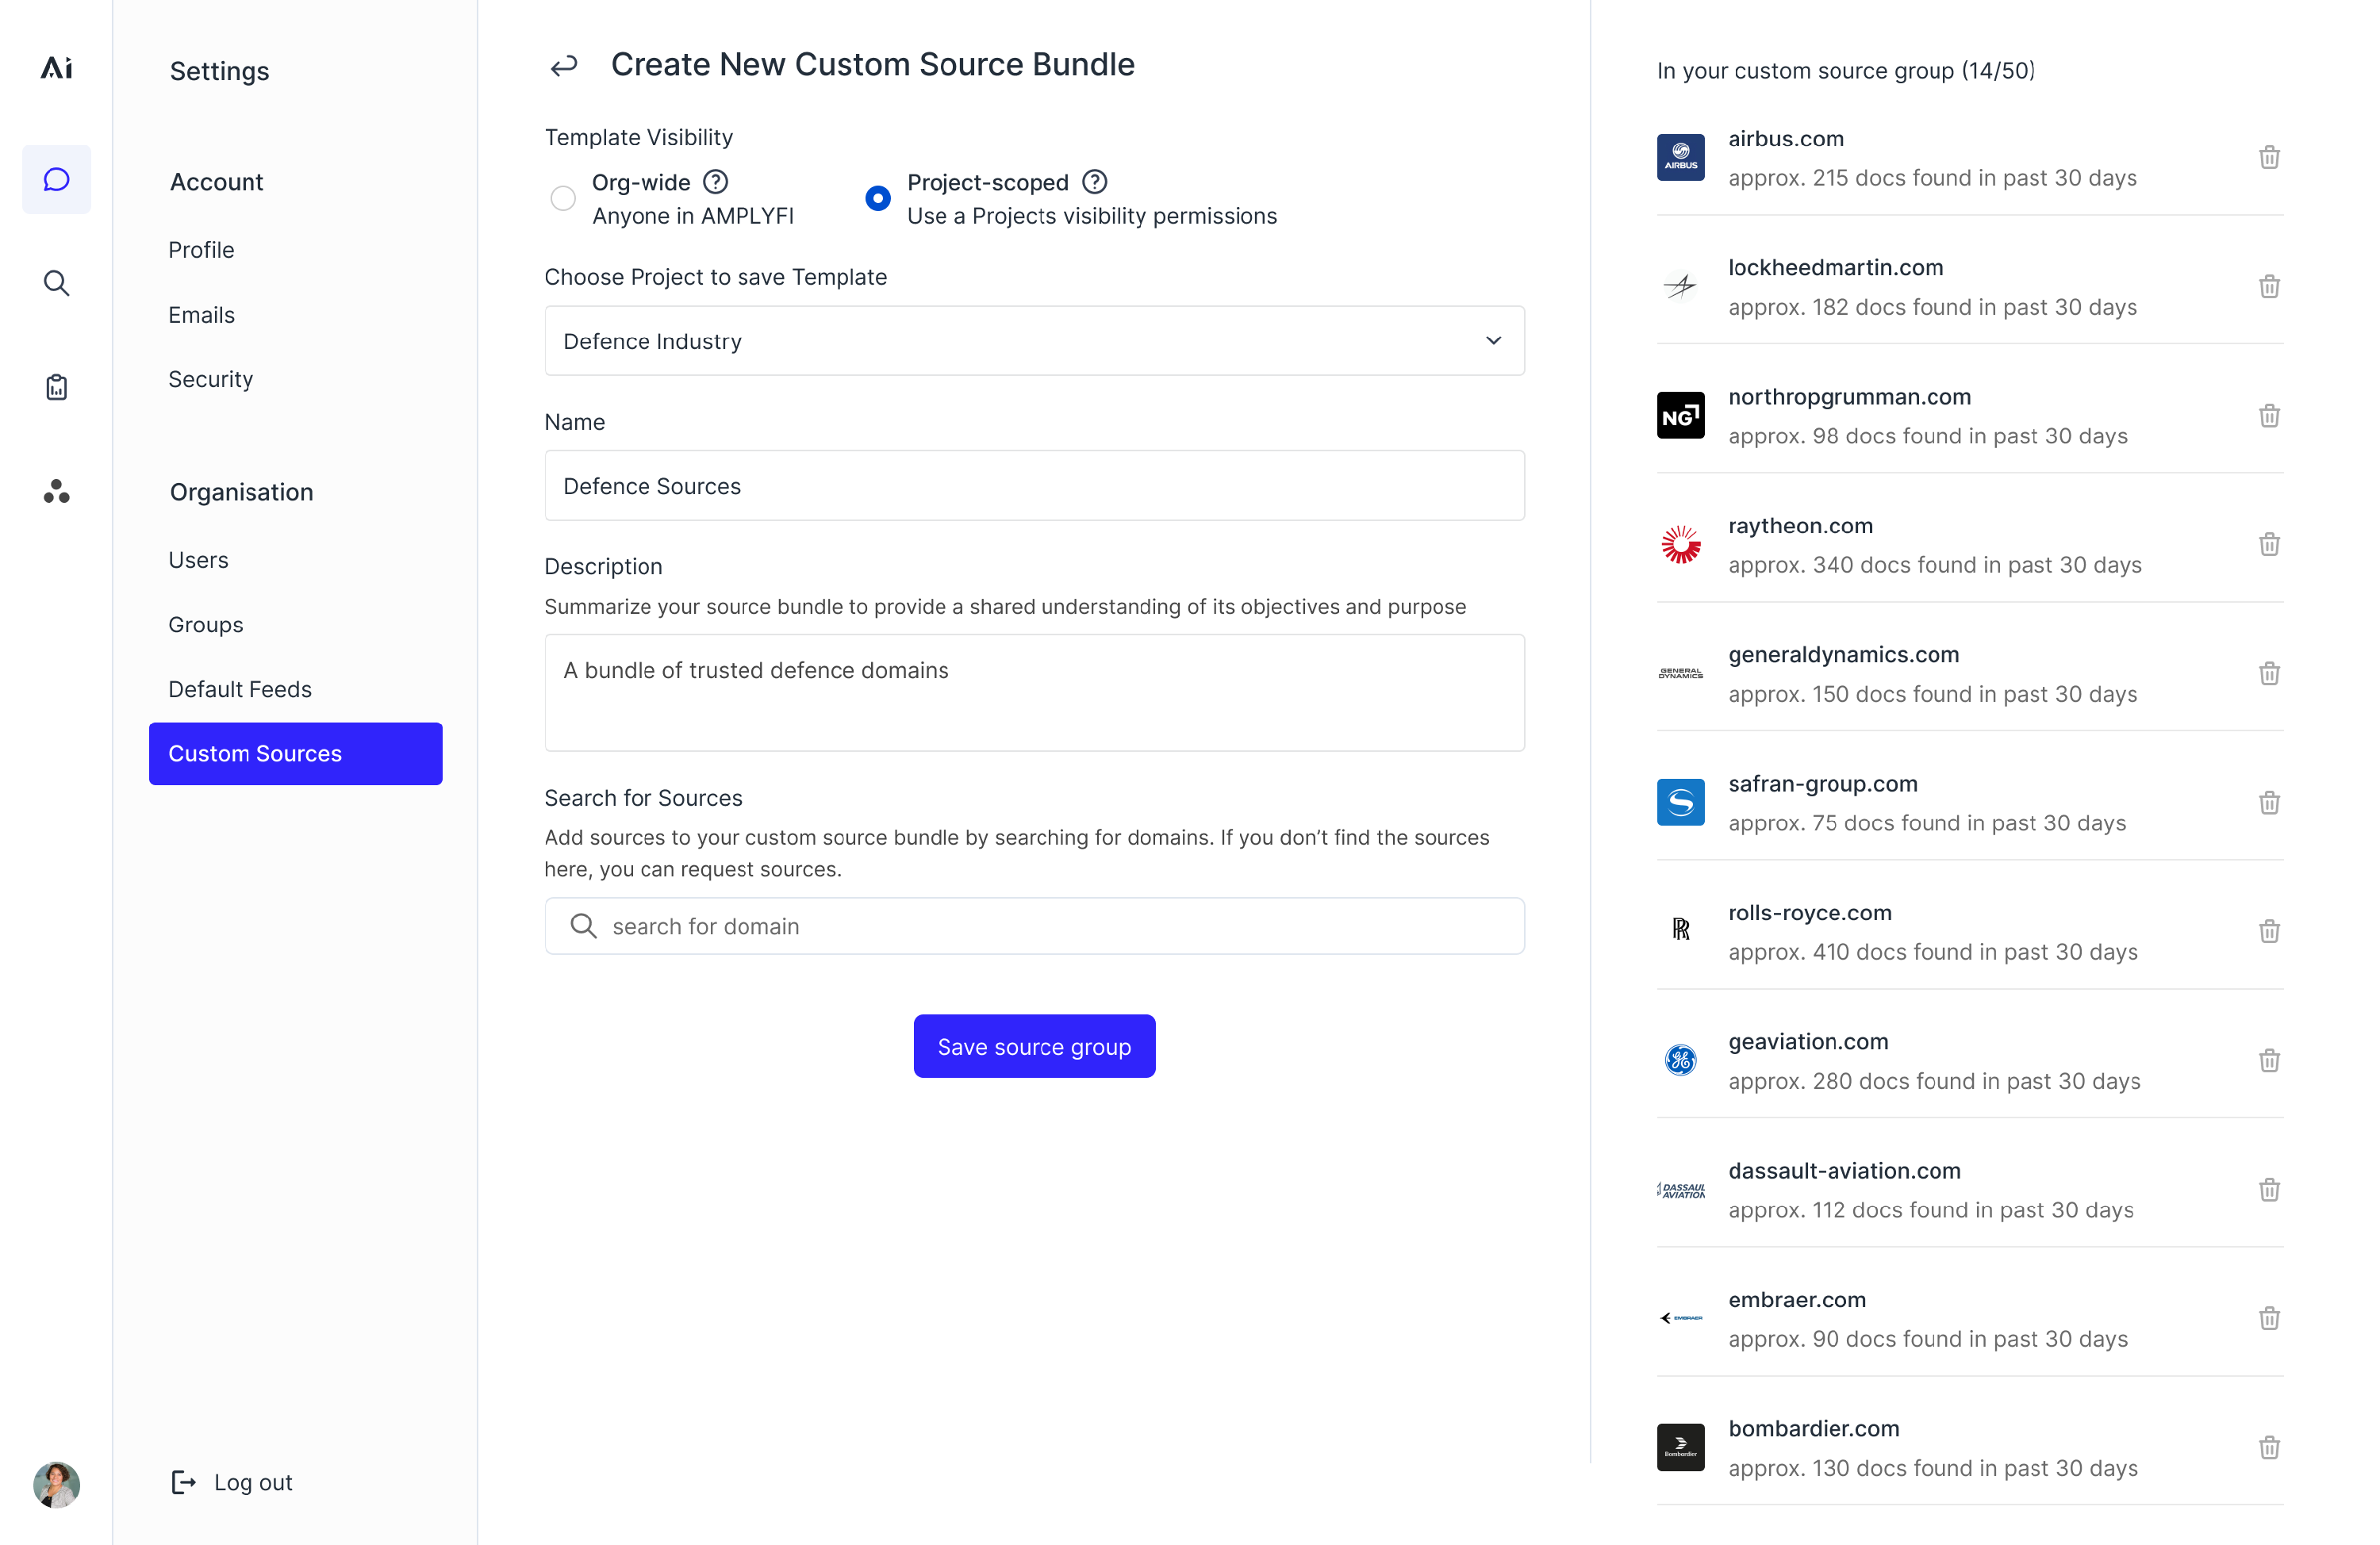Remove northropgrumman.com with its trash icon
Image resolution: width=2380 pixels, height=1545 pixels.
(x=2269, y=416)
